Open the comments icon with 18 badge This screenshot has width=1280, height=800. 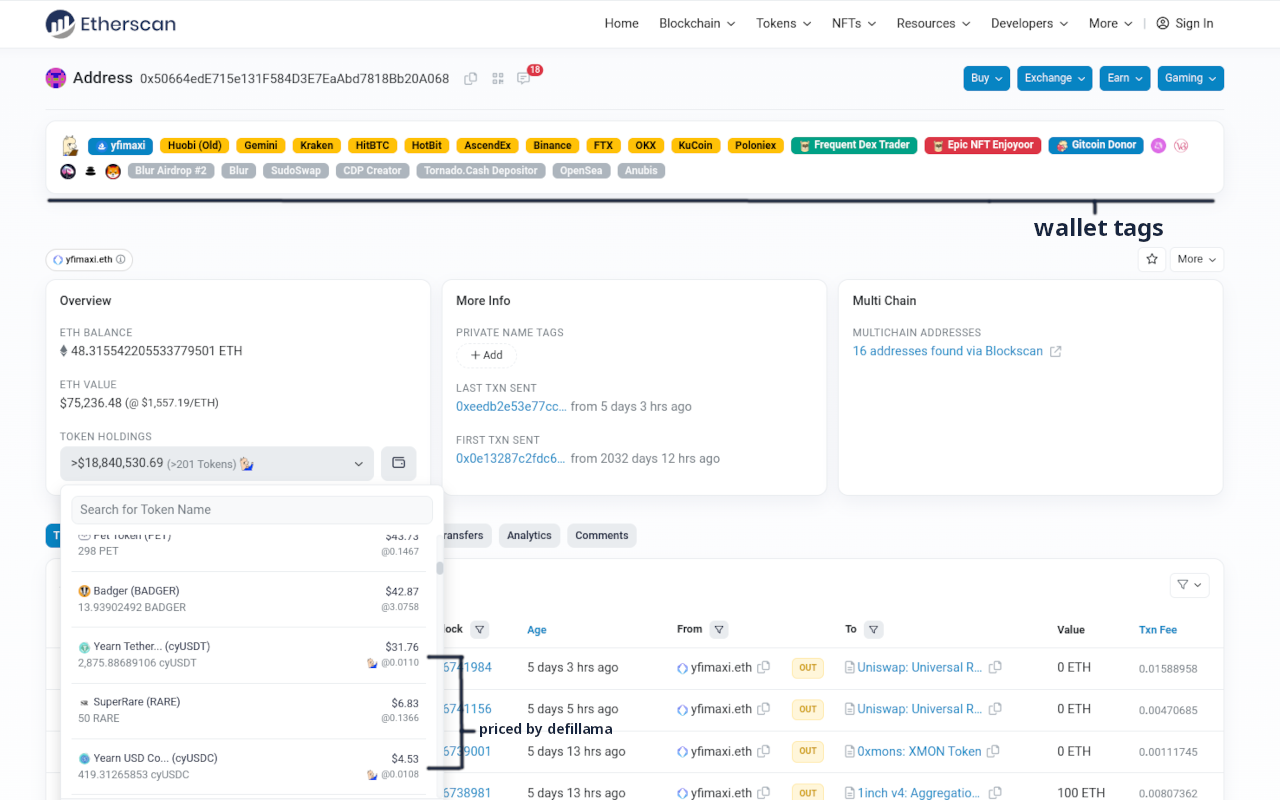point(523,78)
